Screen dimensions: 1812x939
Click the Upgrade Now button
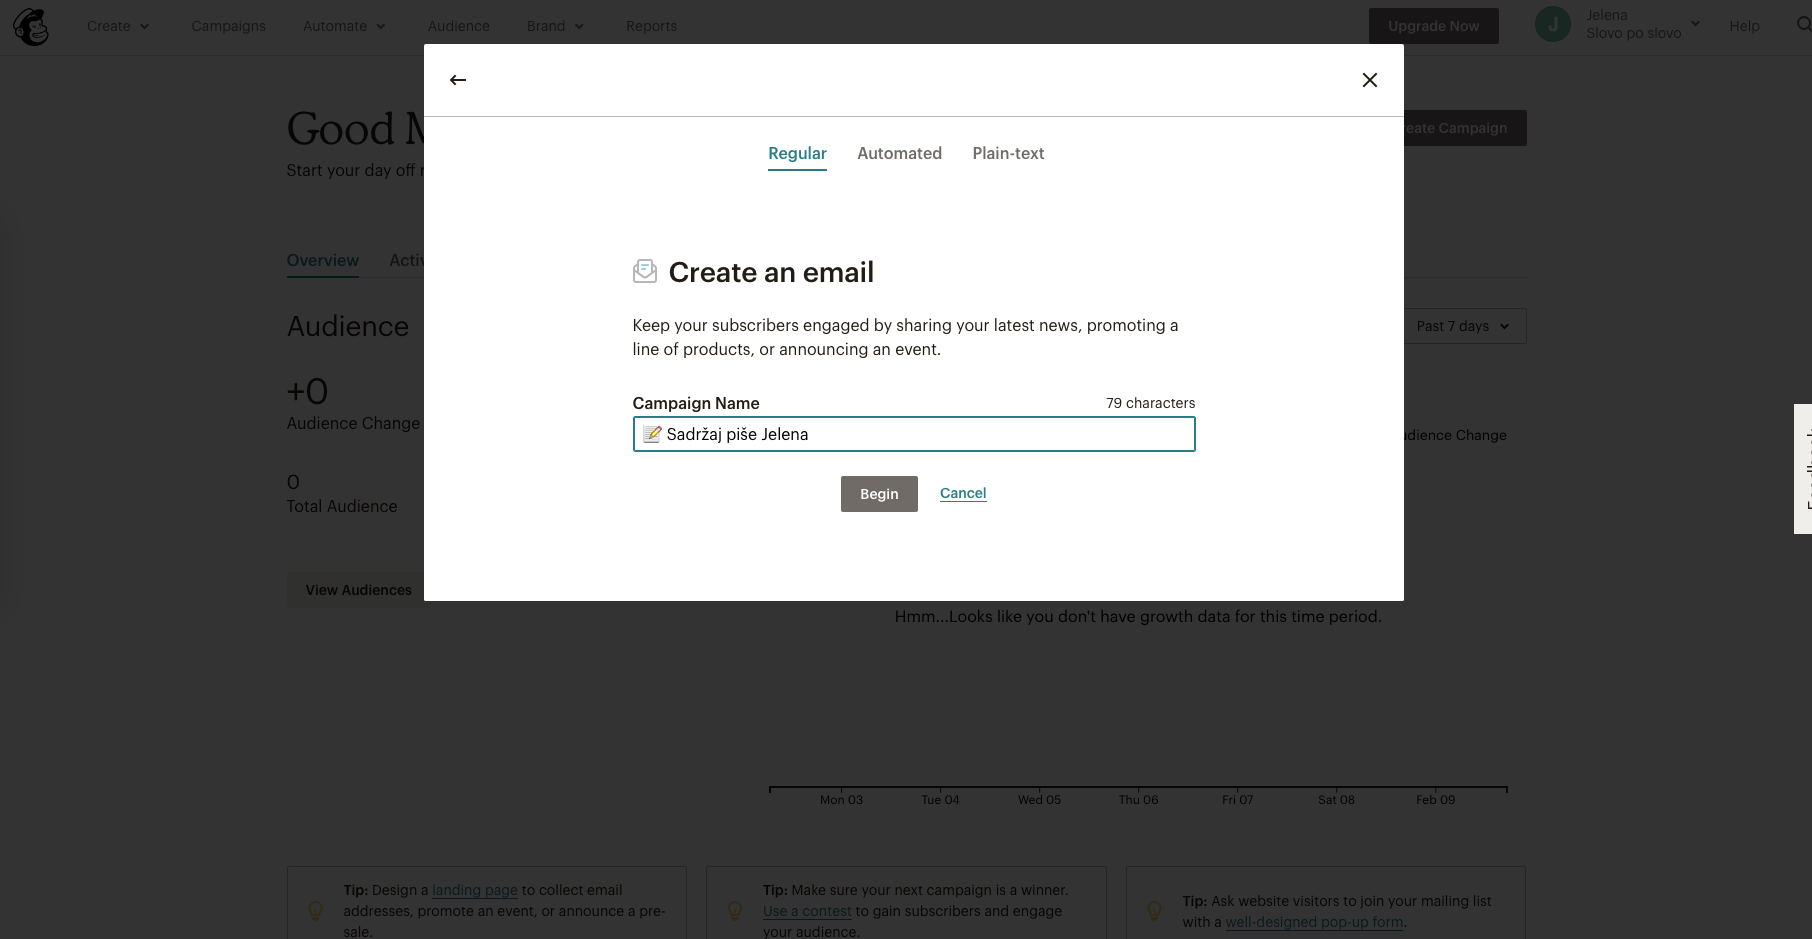click(x=1433, y=26)
